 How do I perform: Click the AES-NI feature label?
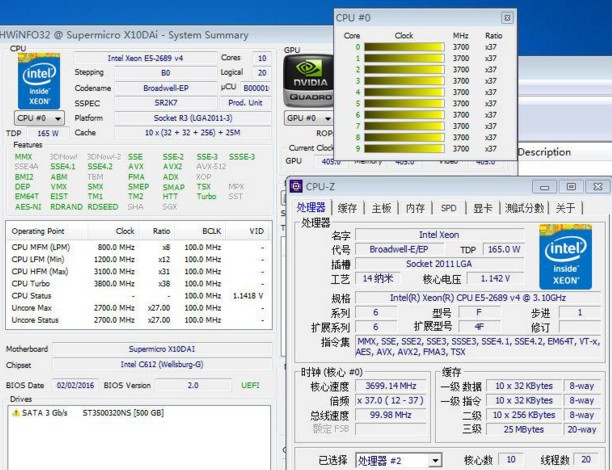(28, 207)
